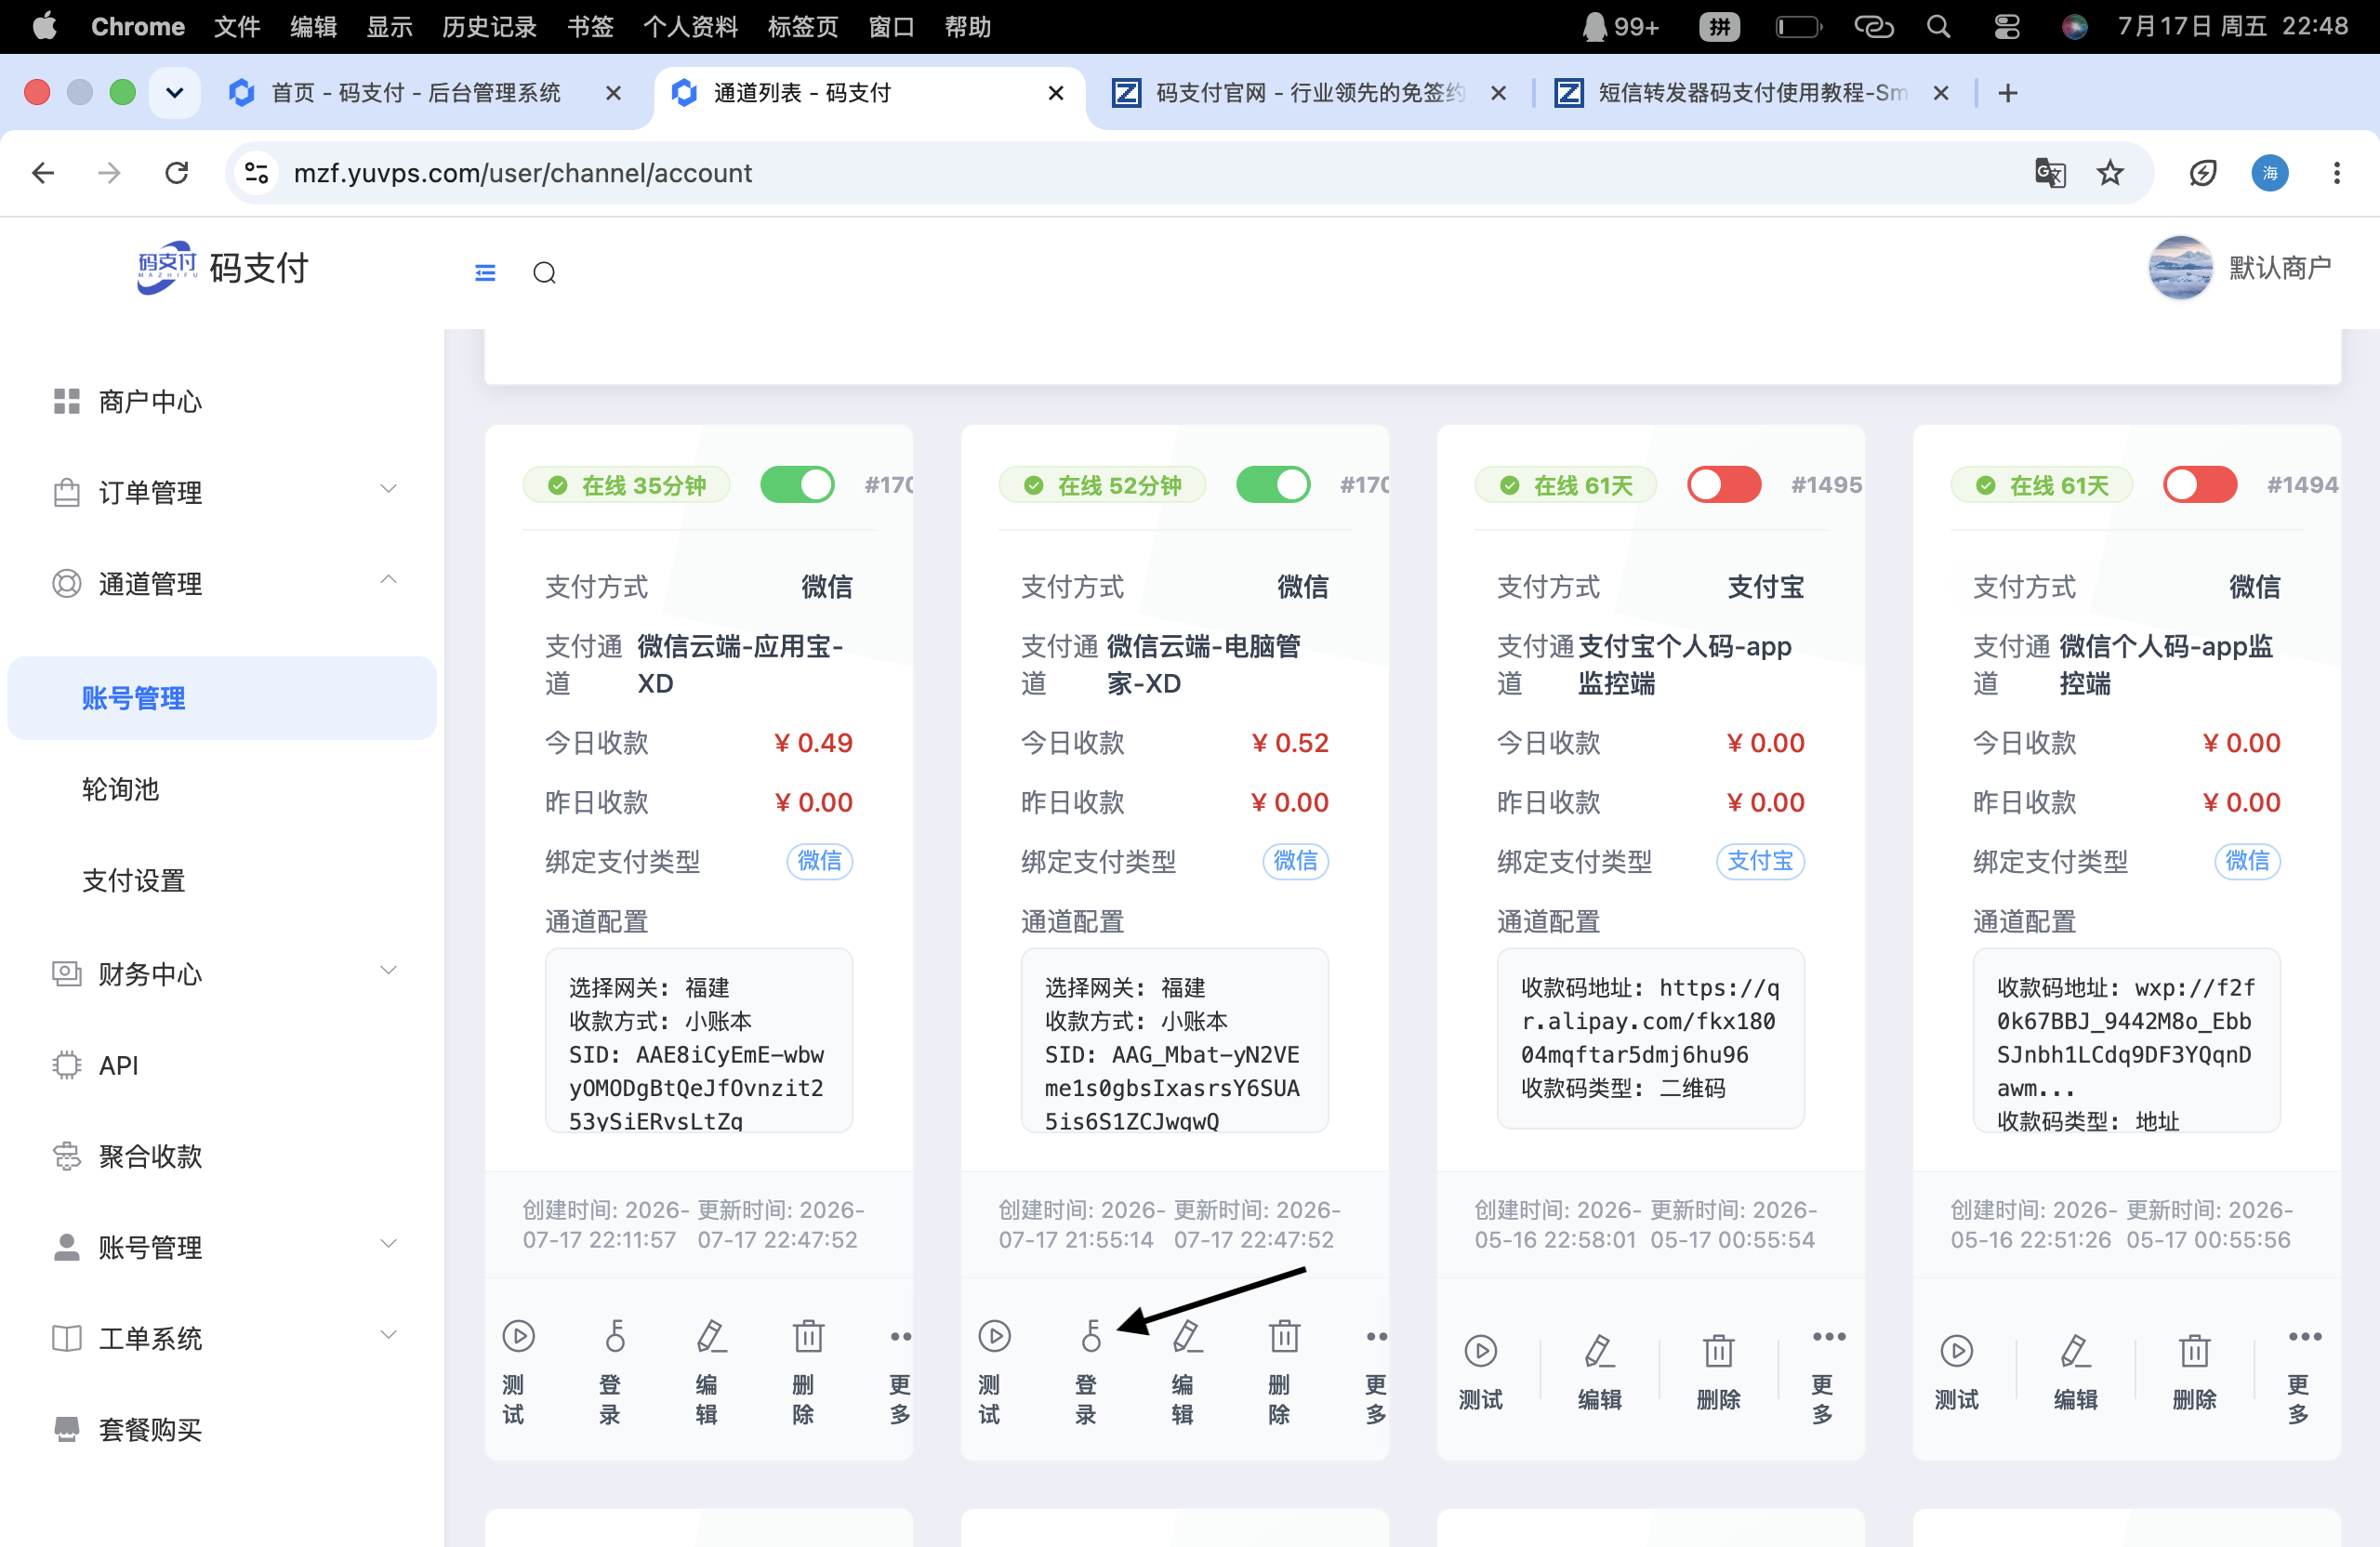Click the Chrome translate page icon
The height and width of the screenshot is (1547, 2380).
(x=2049, y=173)
